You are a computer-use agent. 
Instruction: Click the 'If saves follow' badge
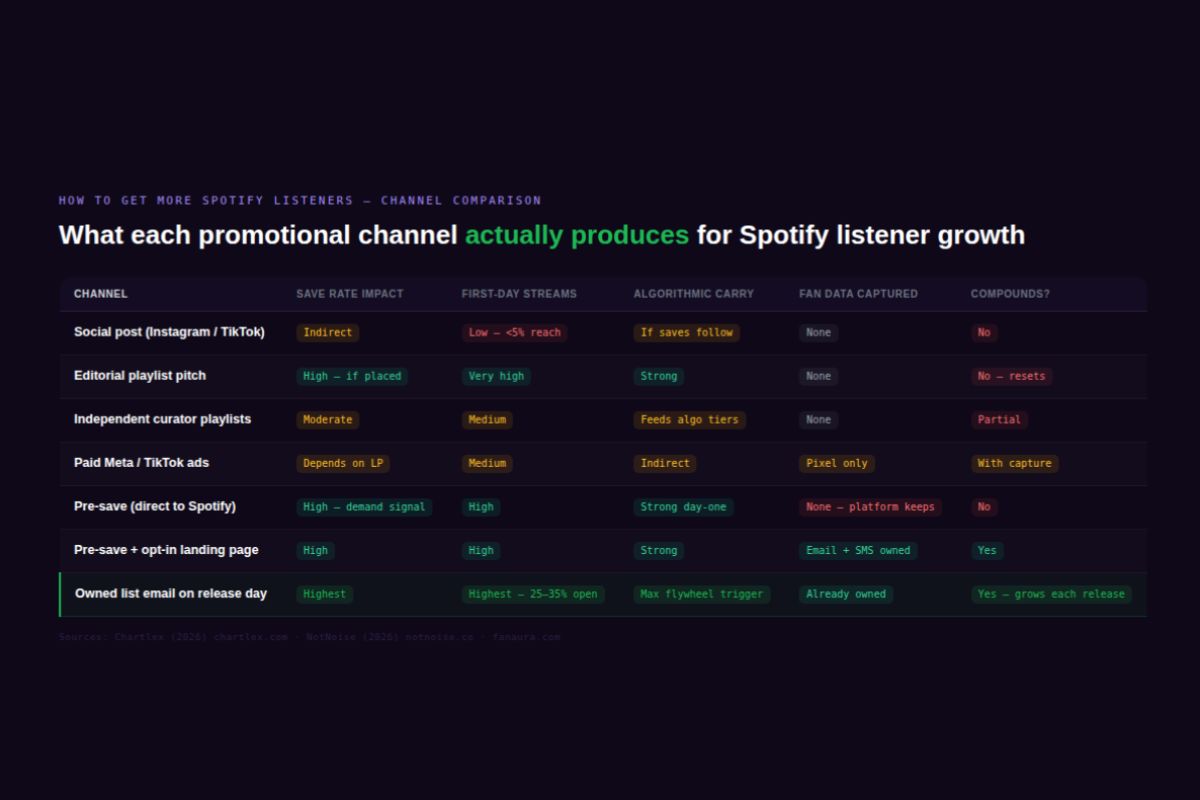click(687, 333)
